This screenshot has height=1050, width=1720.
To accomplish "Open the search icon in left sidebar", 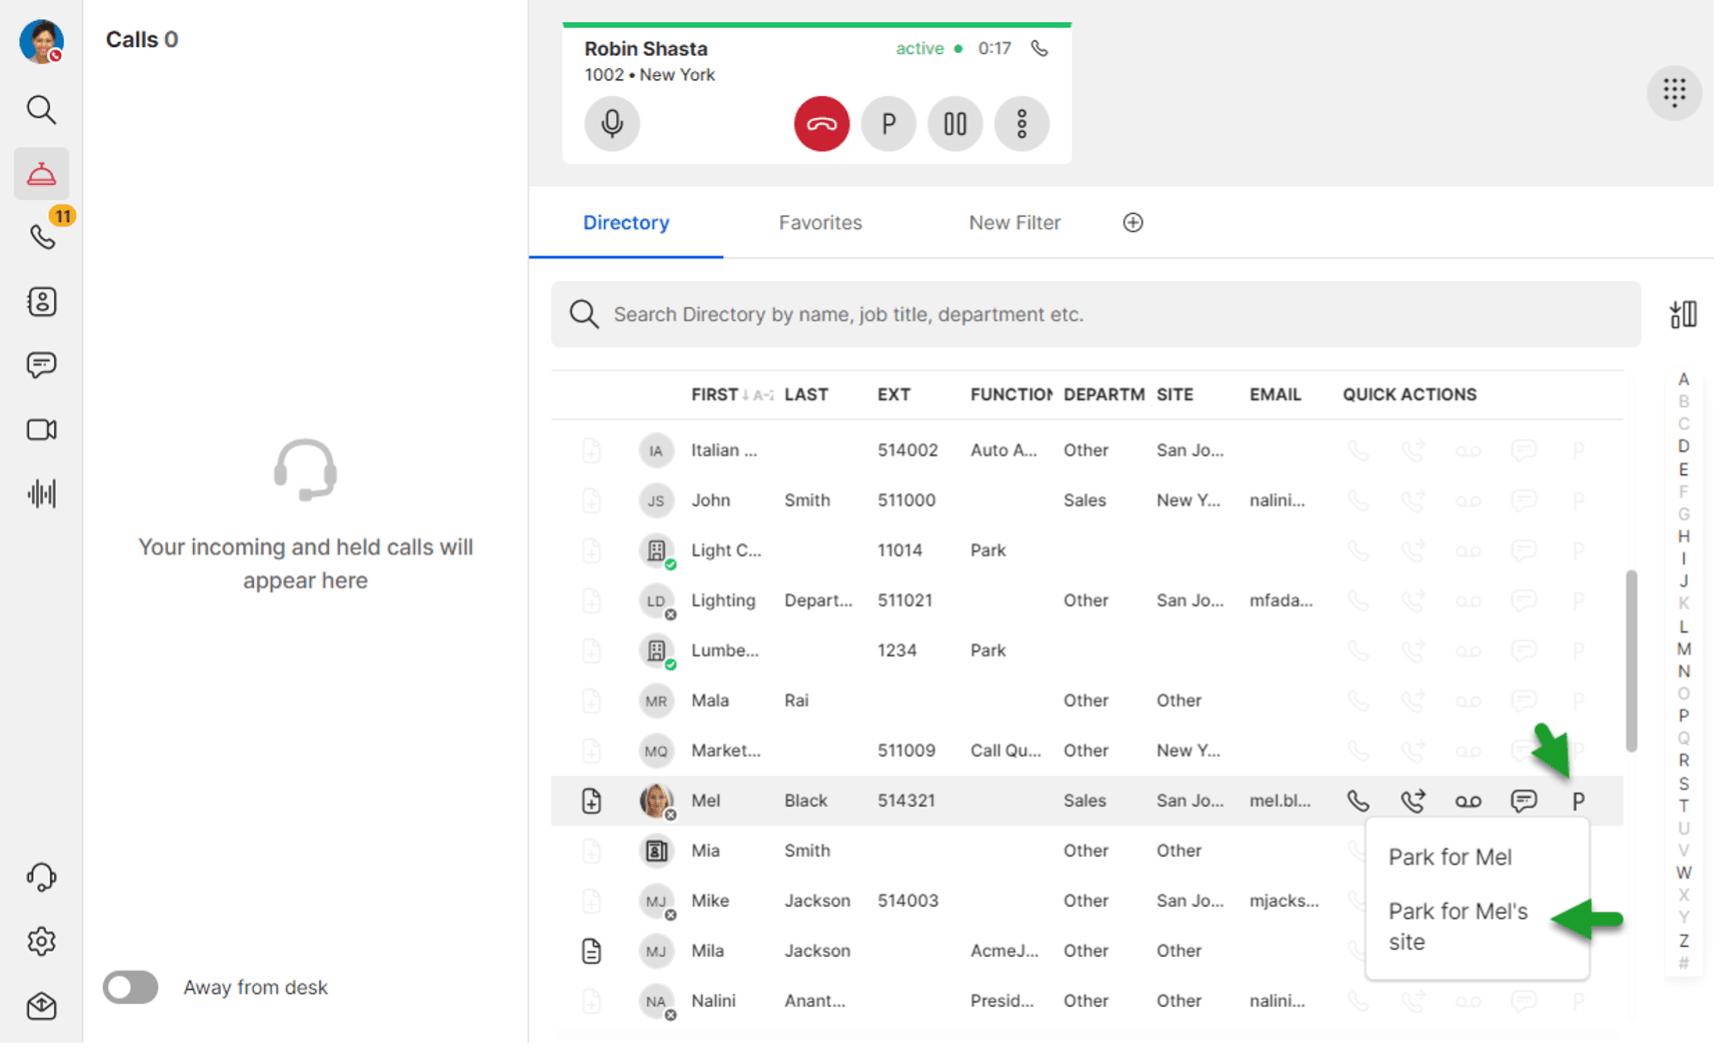I will tap(41, 109).
